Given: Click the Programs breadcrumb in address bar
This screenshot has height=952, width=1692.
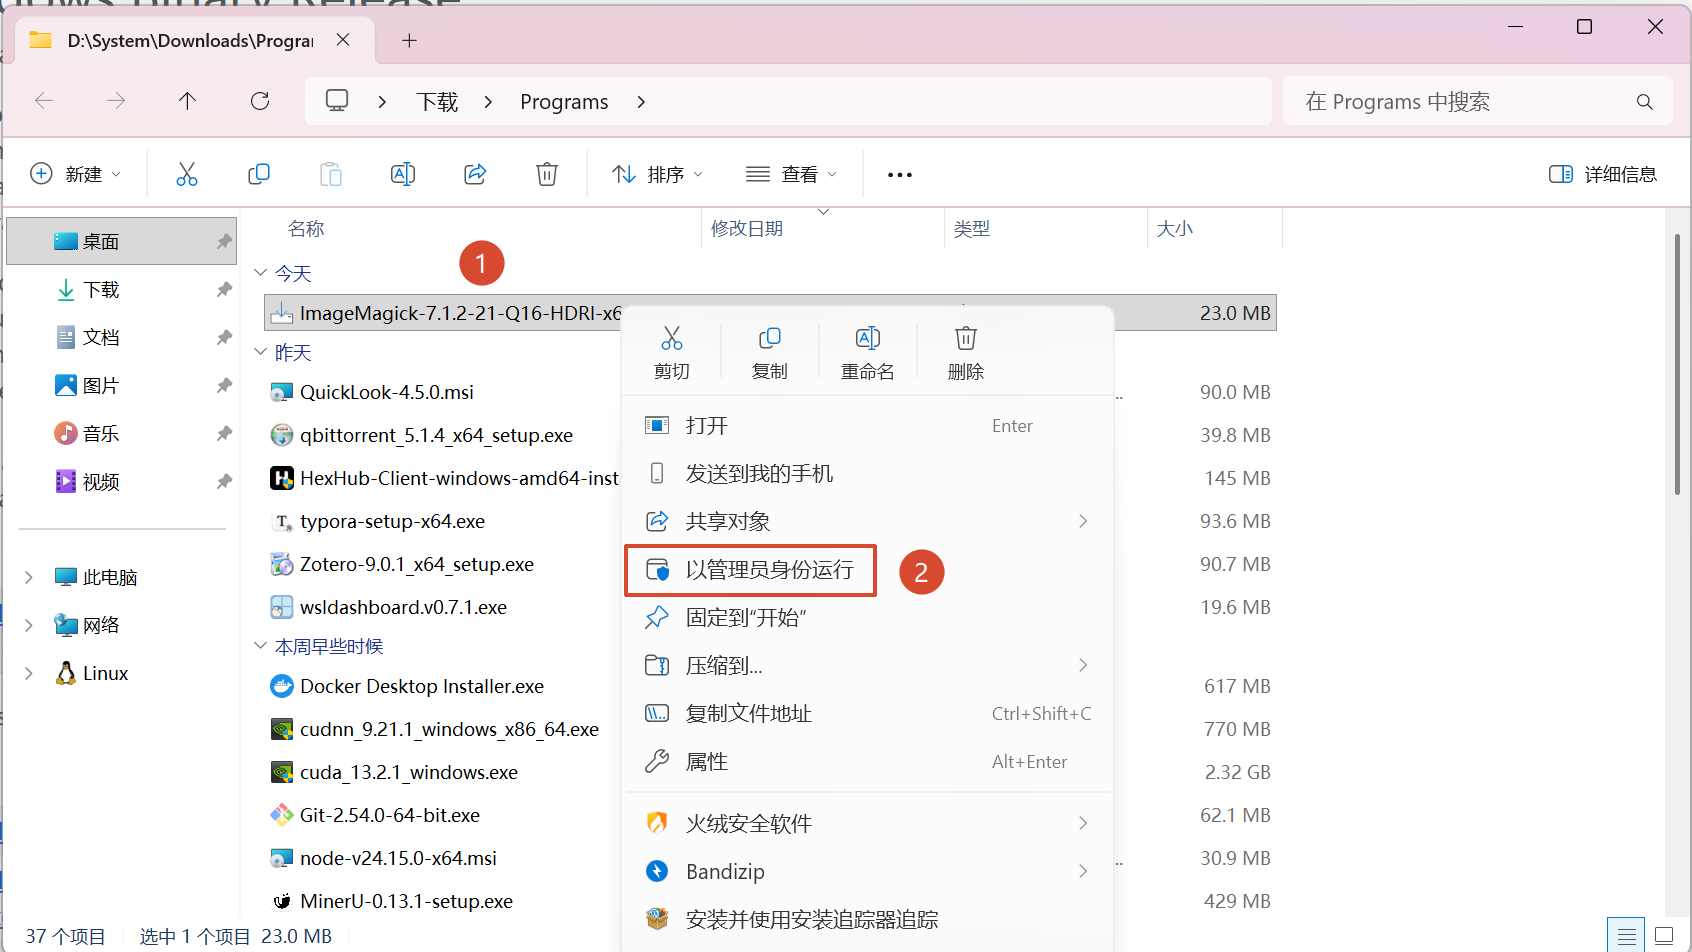Looking at the screenshot, I should (x=564, y=102).
